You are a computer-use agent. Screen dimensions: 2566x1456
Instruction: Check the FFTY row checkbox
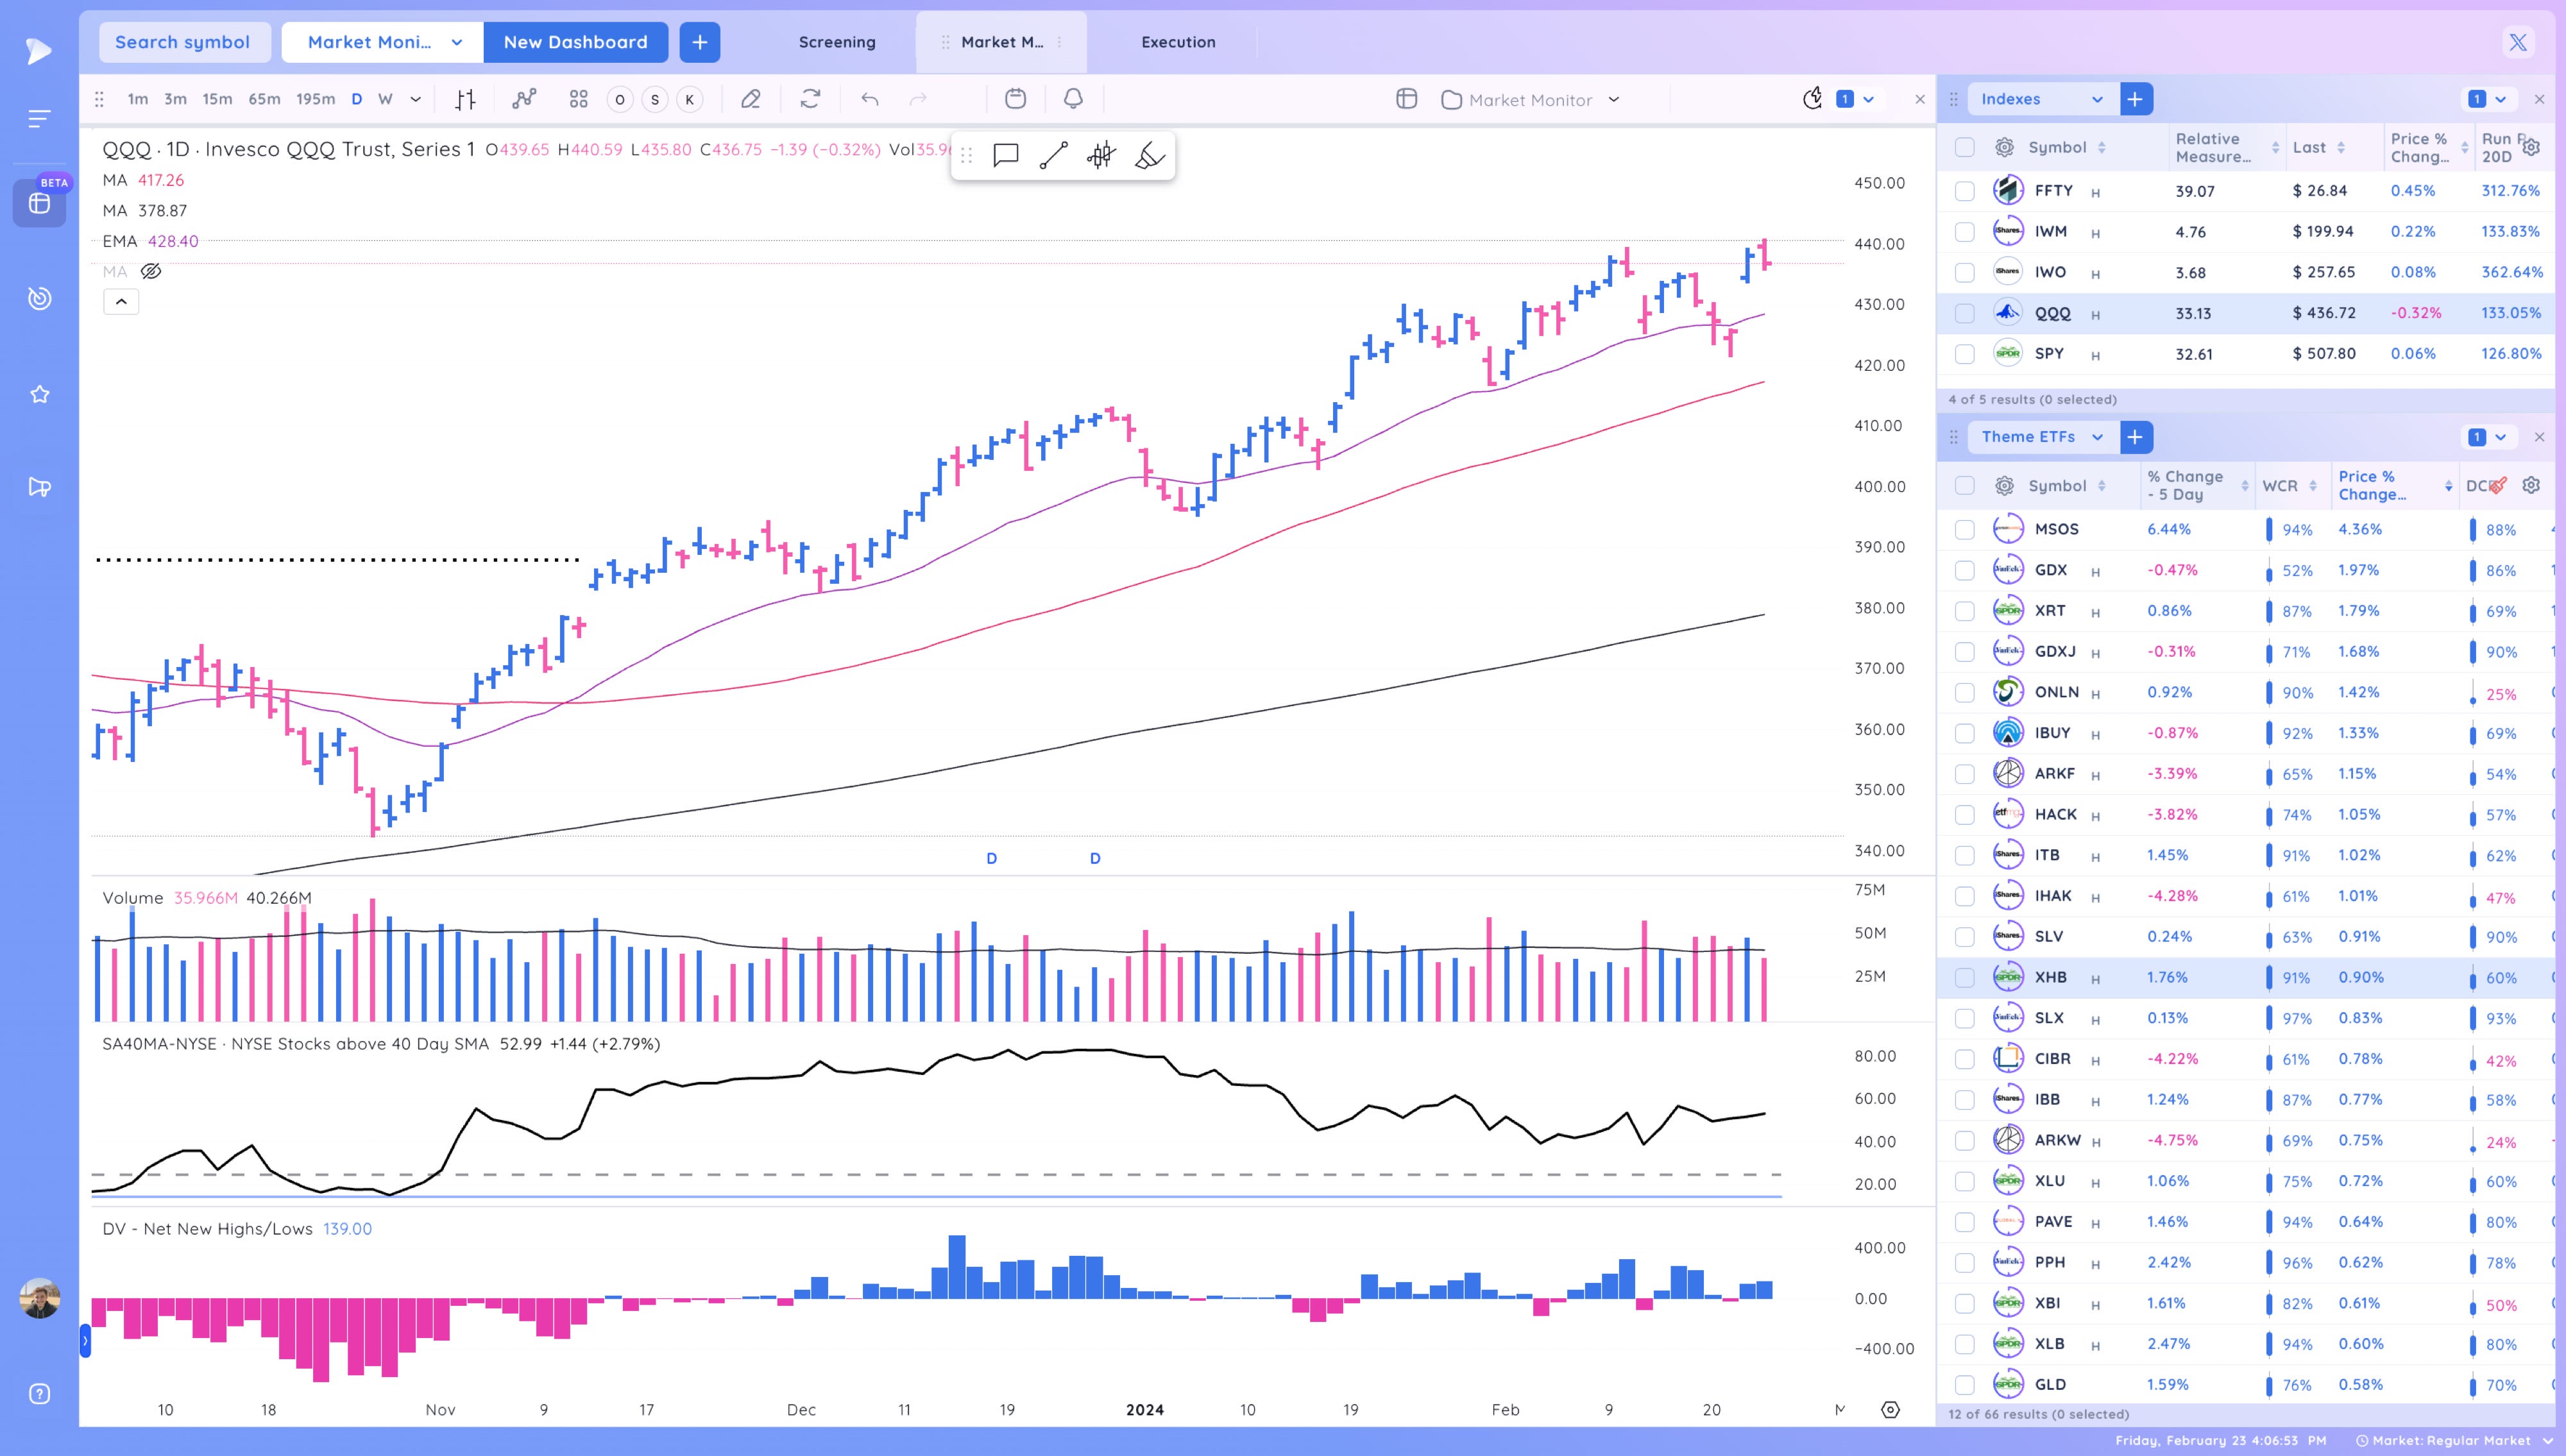(1964, 191)
